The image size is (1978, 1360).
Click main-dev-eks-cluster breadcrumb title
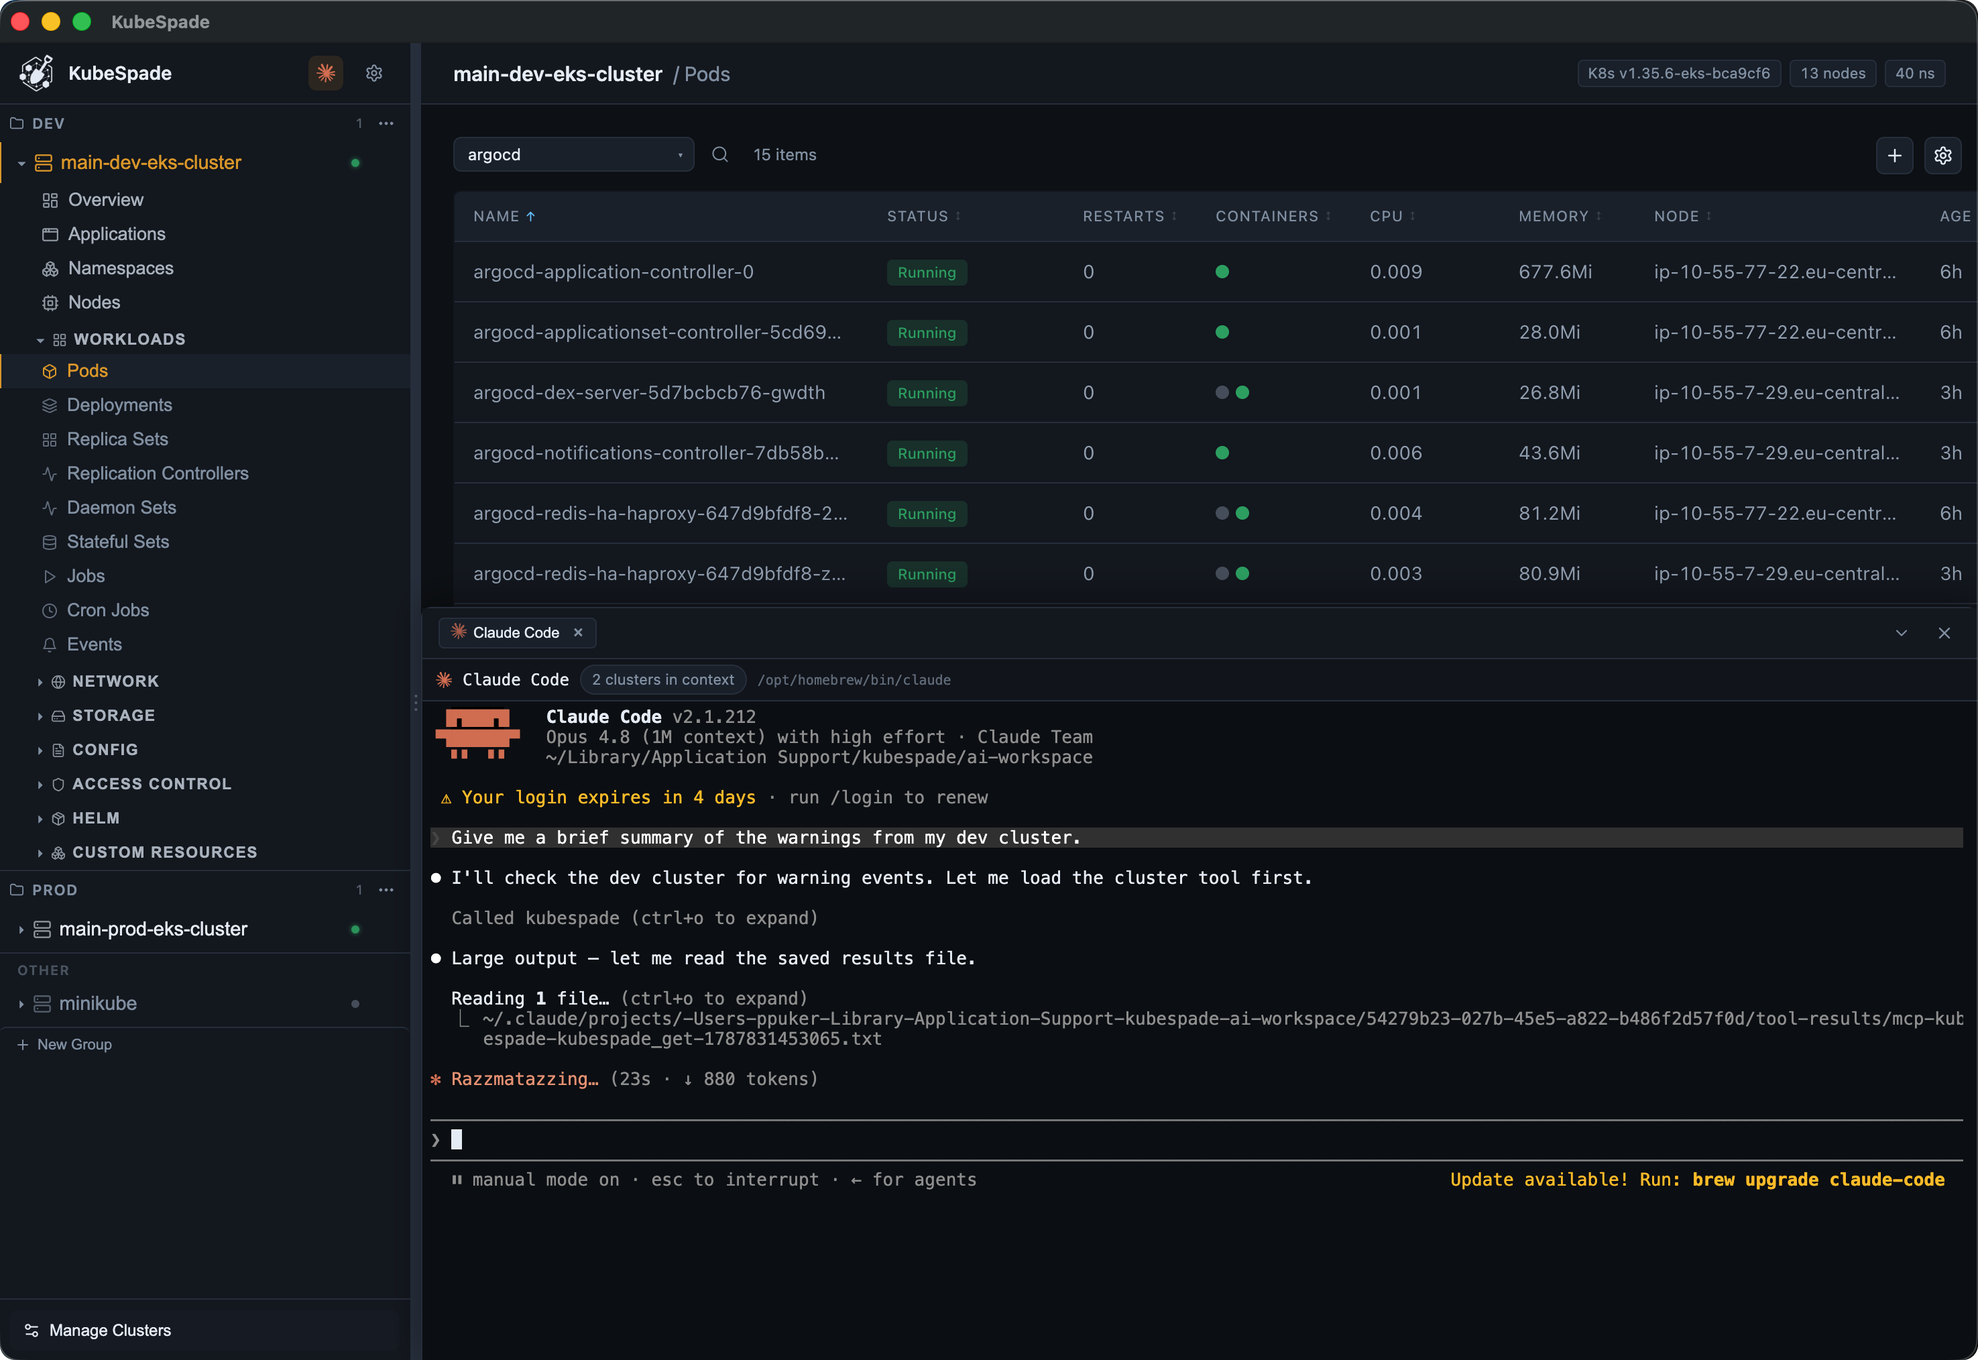[x=557, y=74]
